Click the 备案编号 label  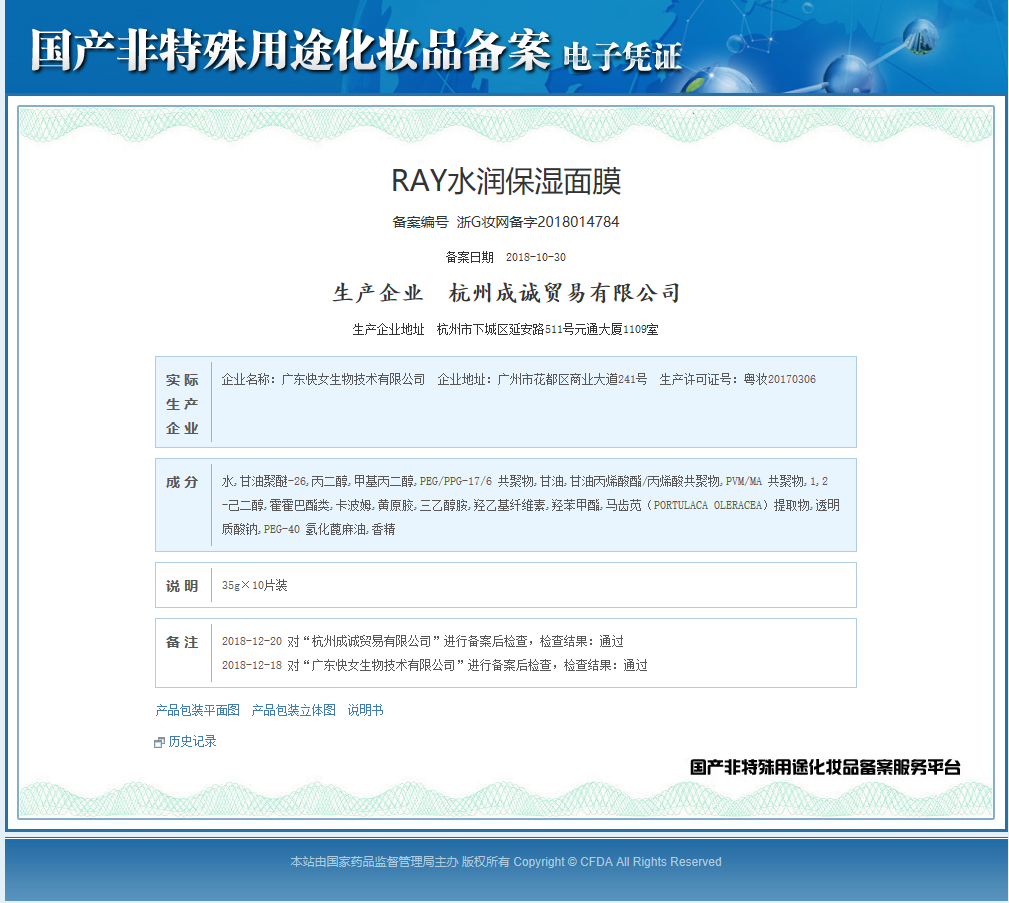pyautogui.click(x=420, y=222)
